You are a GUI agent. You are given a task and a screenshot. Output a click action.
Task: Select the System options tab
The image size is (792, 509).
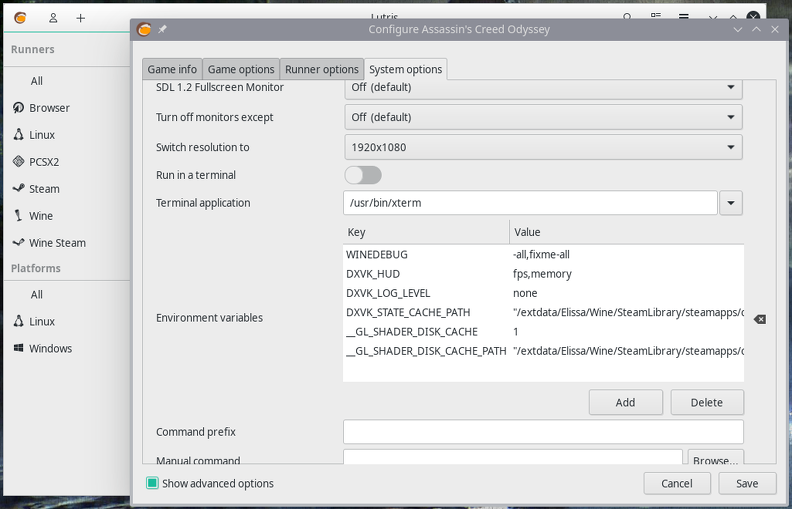[x=406, y=69]
